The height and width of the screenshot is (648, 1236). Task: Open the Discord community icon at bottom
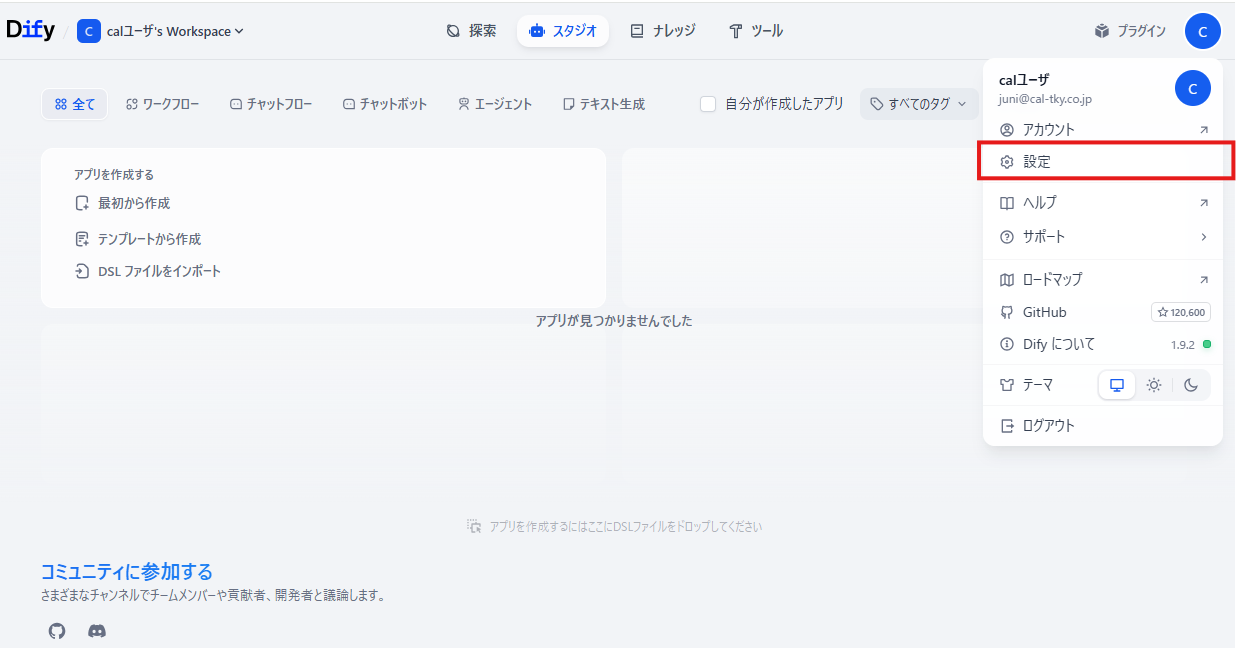(96, 631)
